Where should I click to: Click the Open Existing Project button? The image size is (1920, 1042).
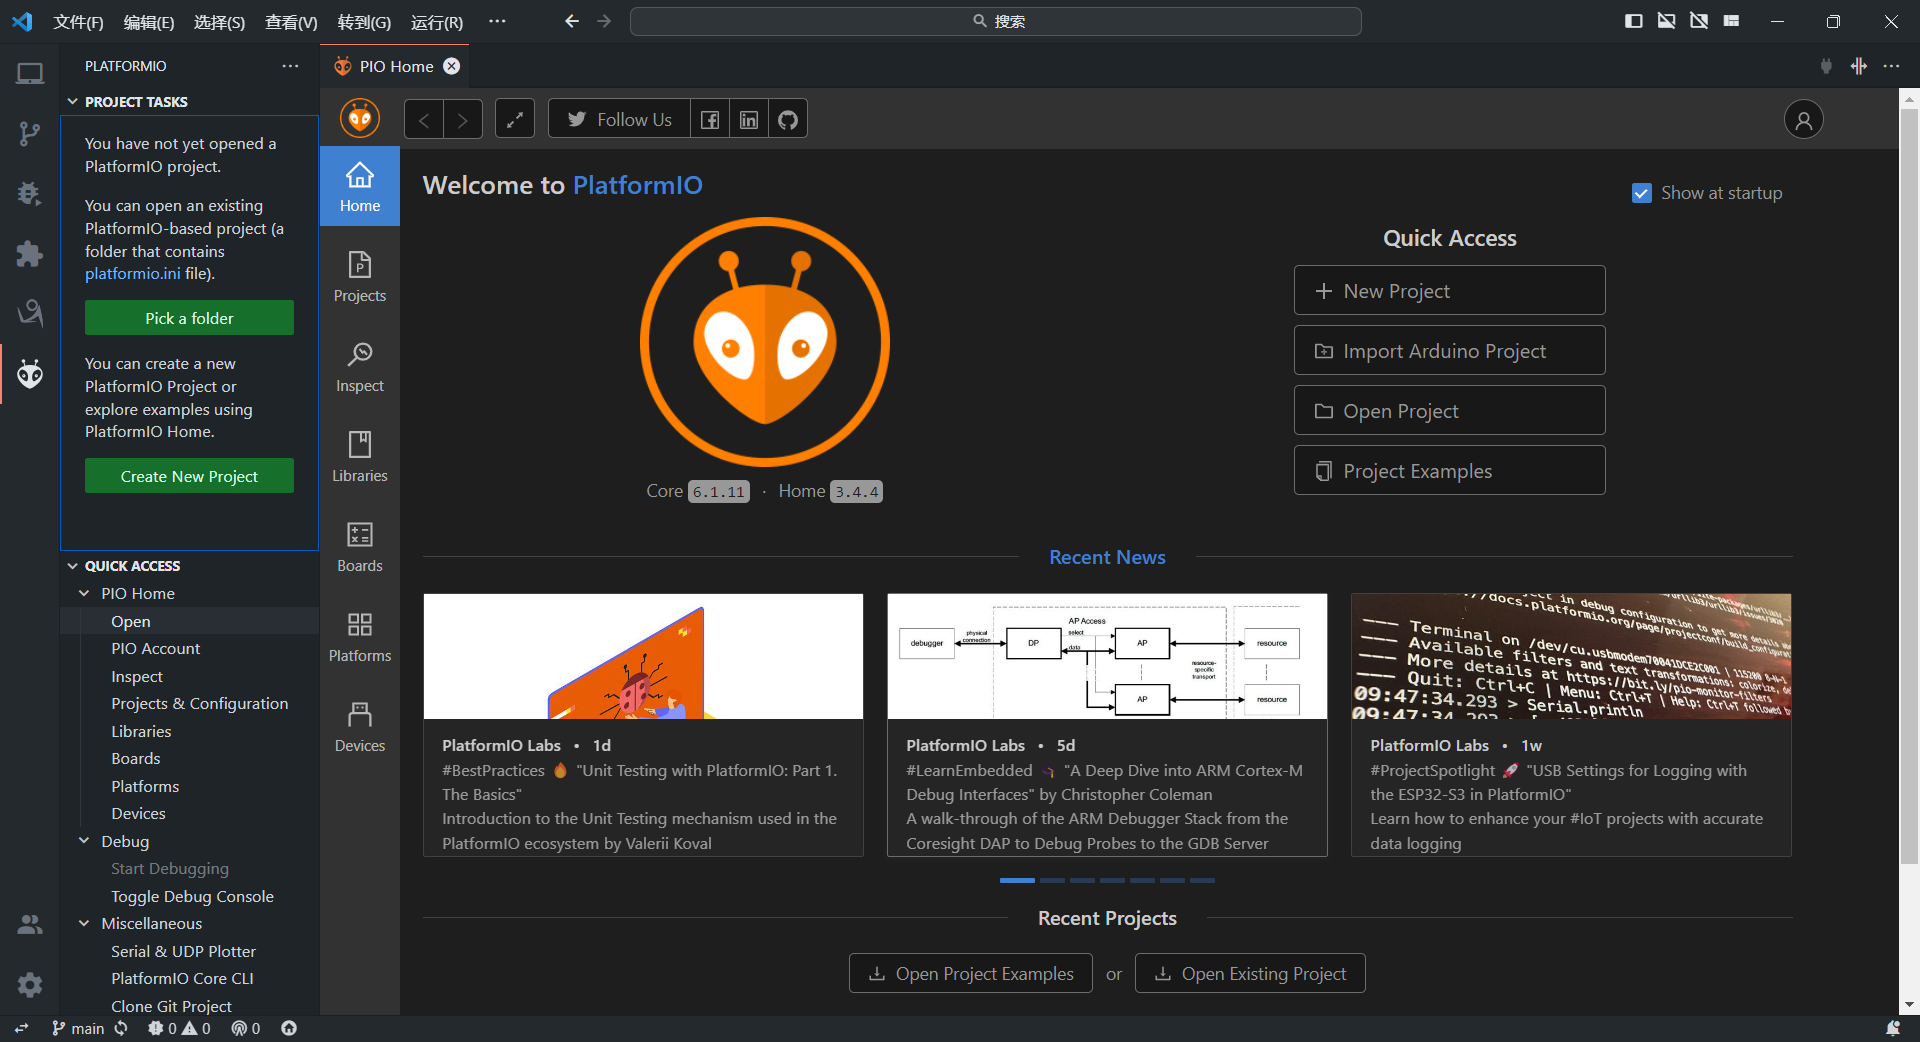[1250, 974]
